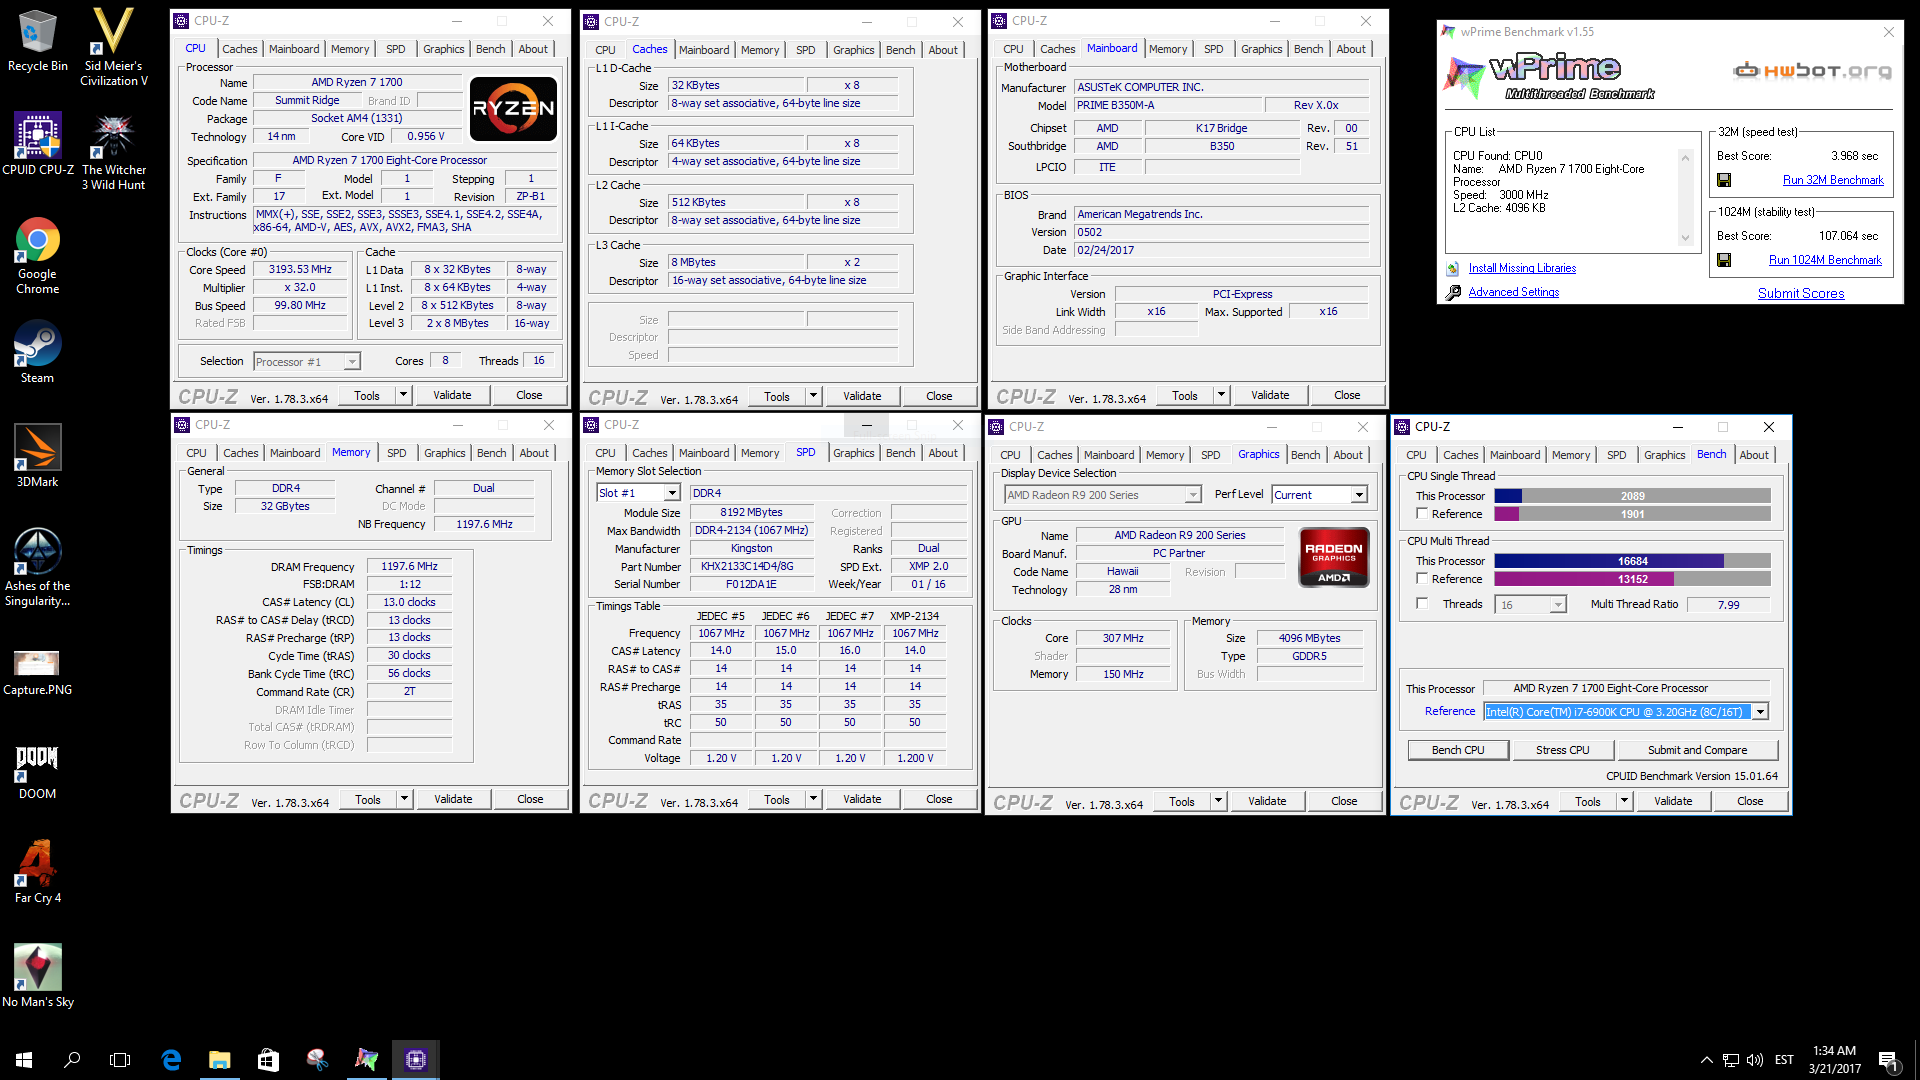Image resolution: width=1920 pixels, height=1080 pixels.
Task: Click Submit Scores link in wPrime
Action: 1801,293
